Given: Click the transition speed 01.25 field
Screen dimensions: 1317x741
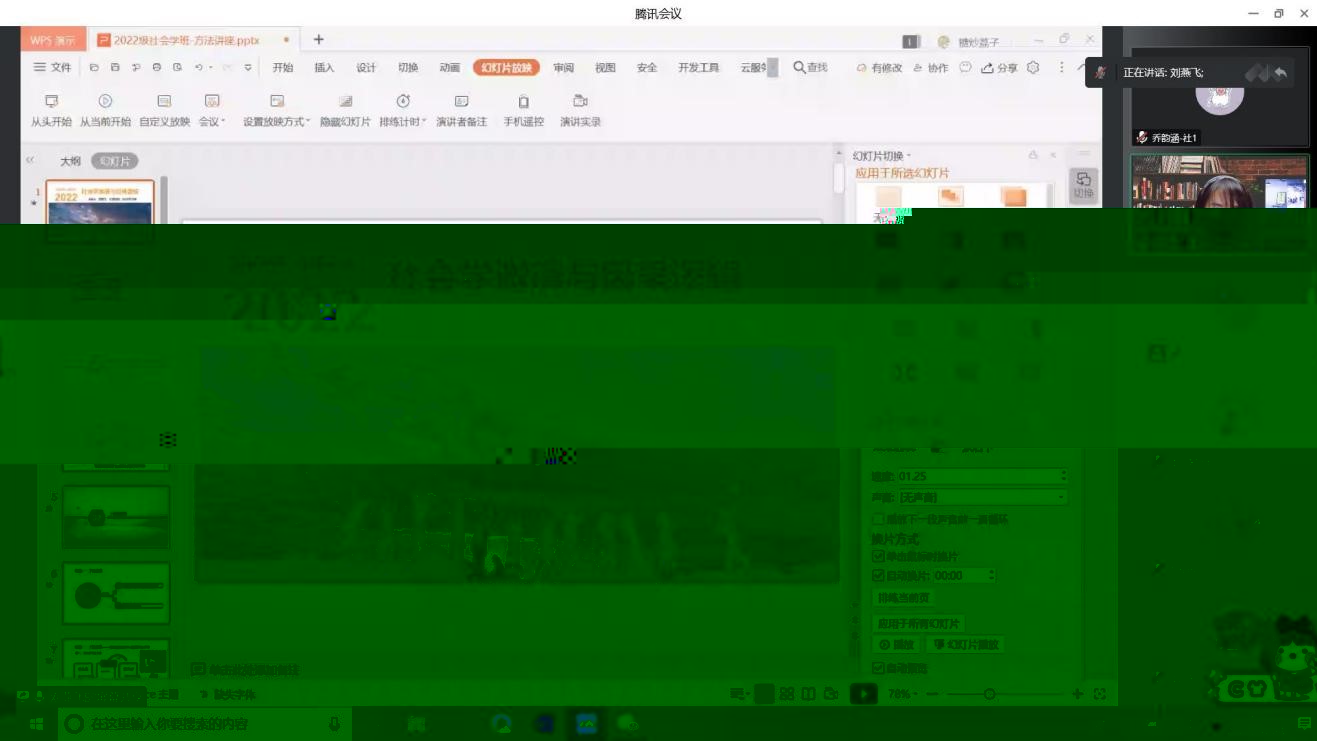Looking at the screenshot, I should (x=981, y=476).
